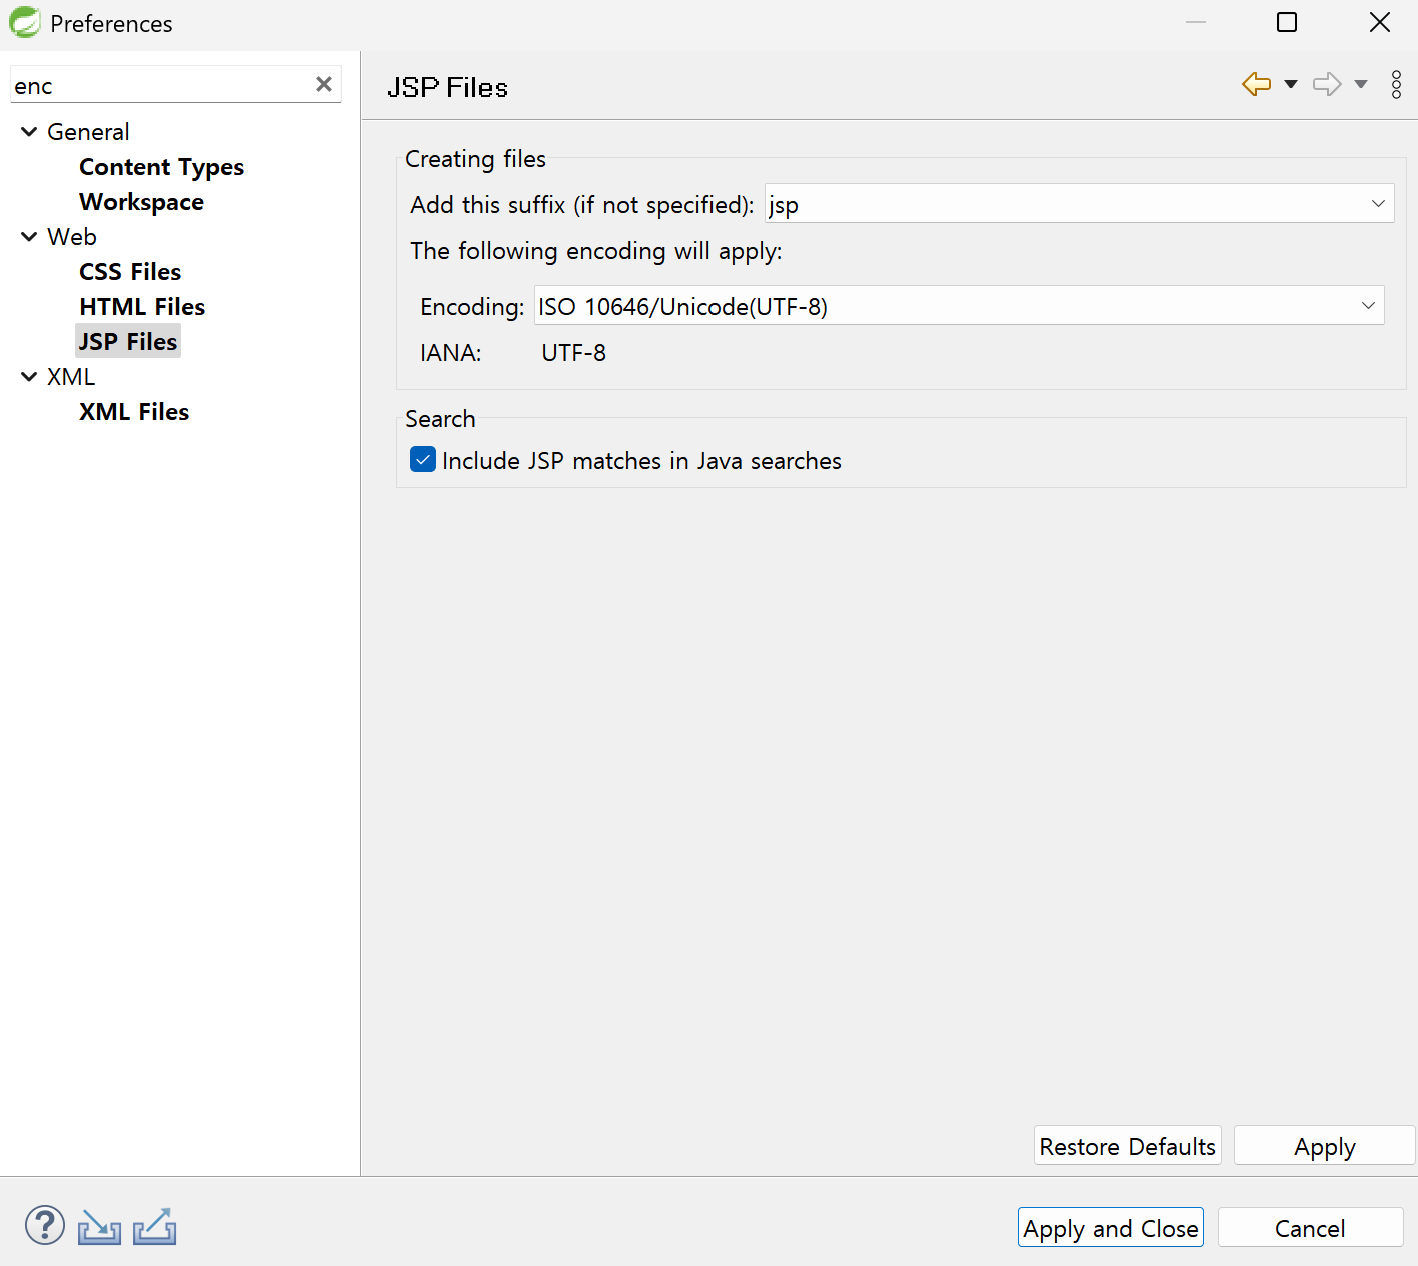This screenshot has height=1266, width=1418.
Task: Open the Encoding dropdown list
Action: (1368, 305)
